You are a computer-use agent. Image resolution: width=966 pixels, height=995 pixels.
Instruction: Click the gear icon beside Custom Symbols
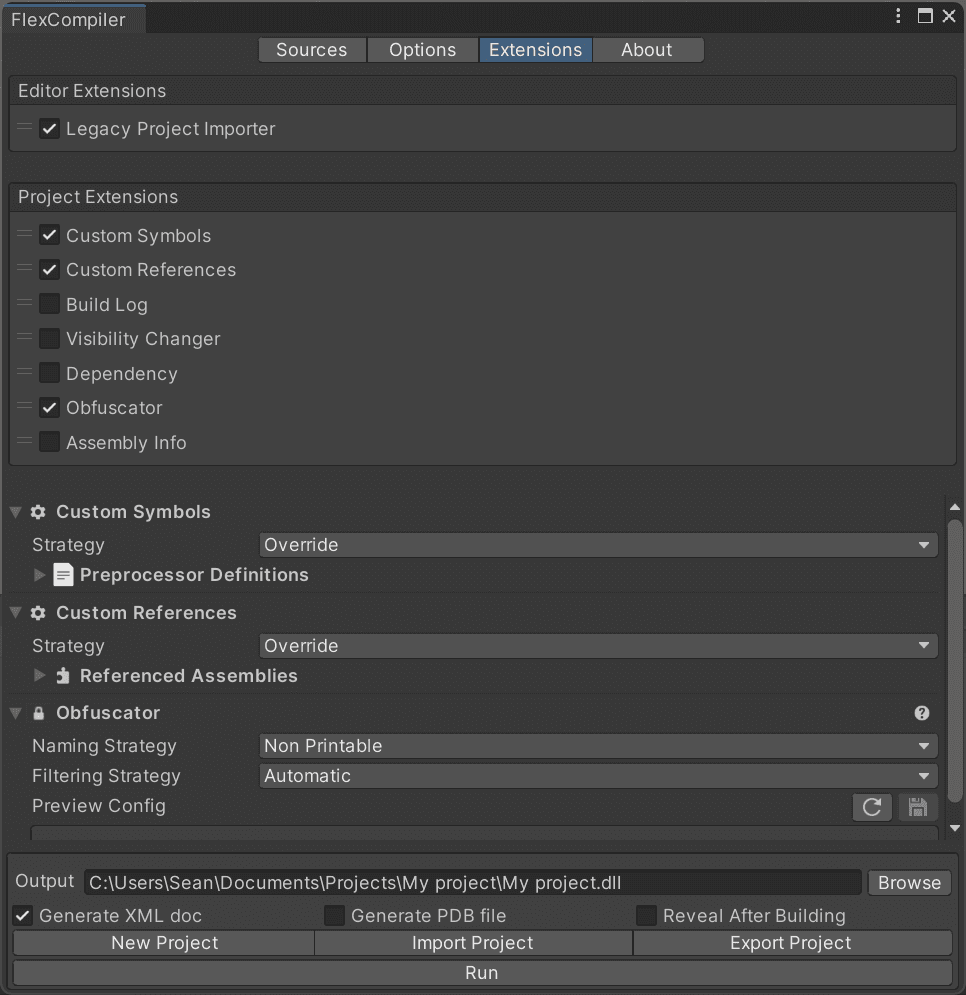click(38, 512)
